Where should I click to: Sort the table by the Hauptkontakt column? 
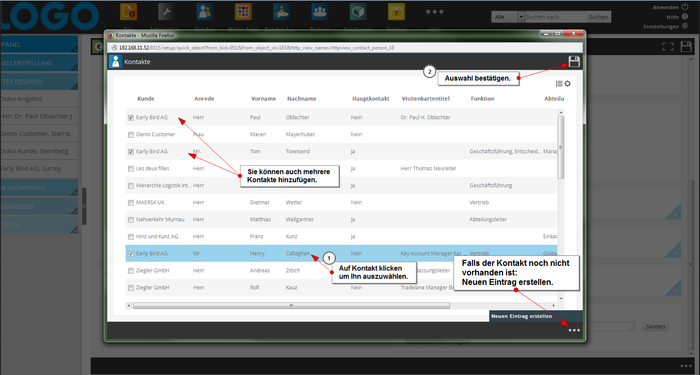point(371,99)
